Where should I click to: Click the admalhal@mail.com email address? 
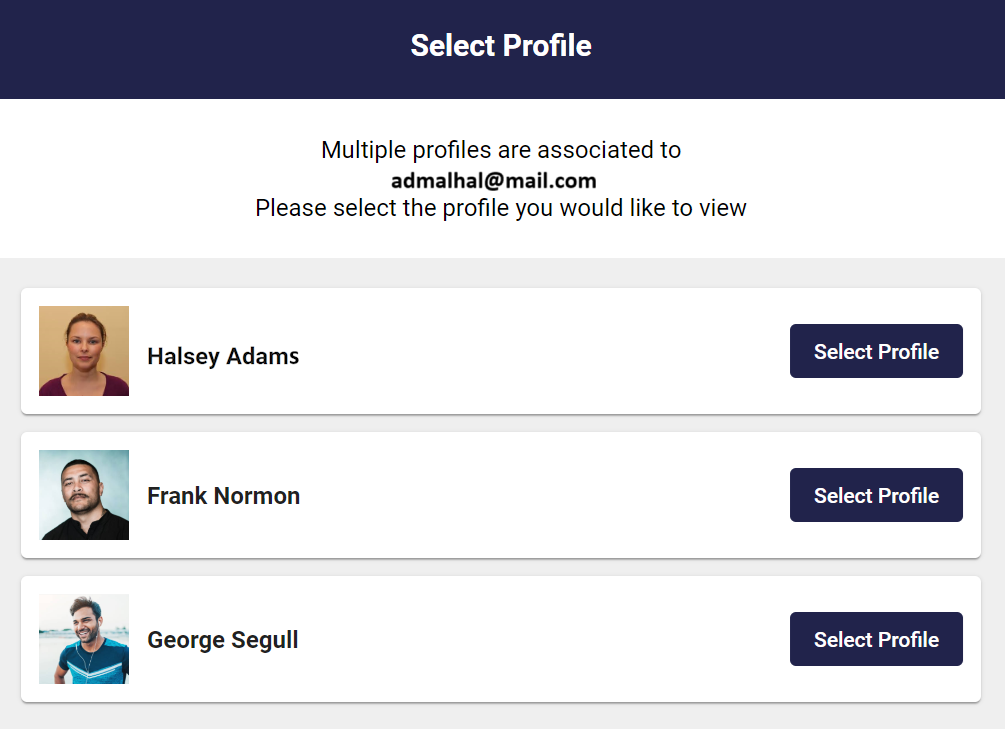(494, 181)
